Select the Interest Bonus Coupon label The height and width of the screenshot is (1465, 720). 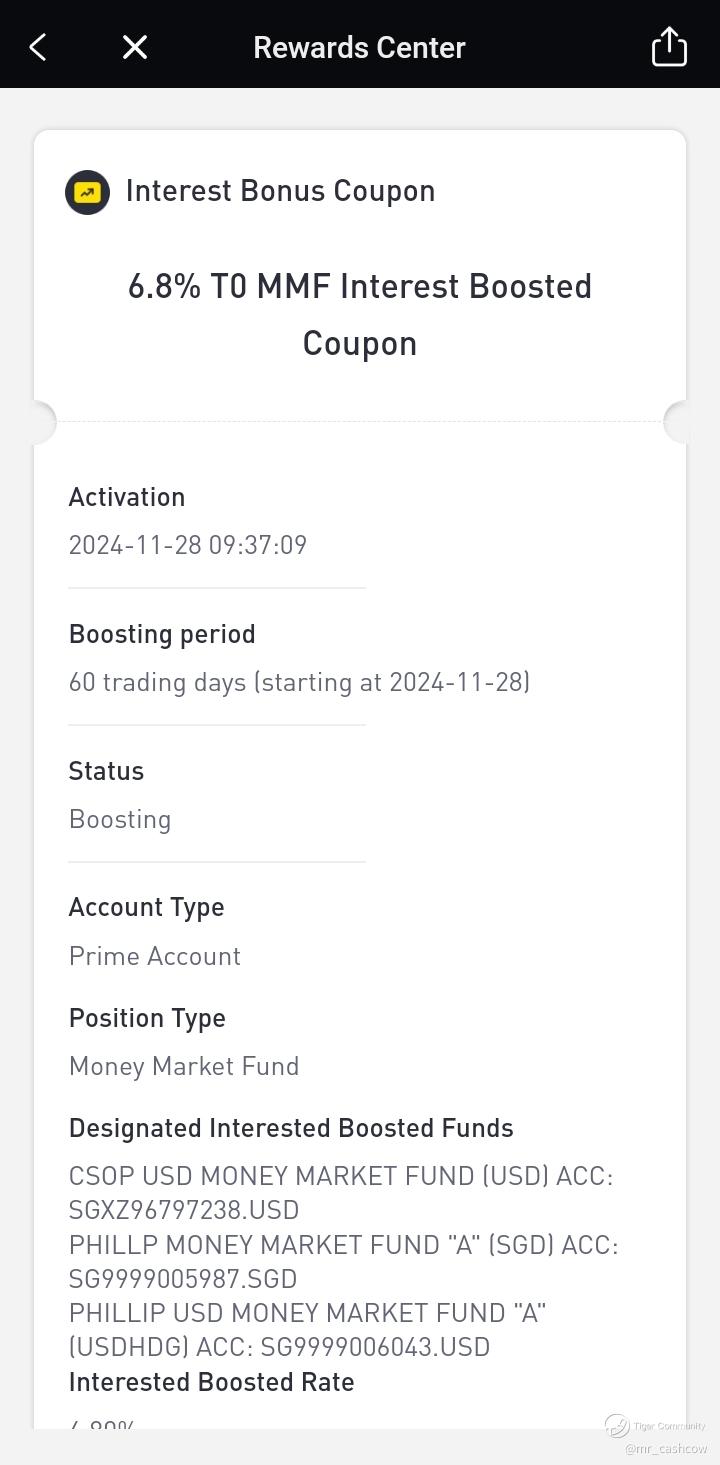tap(280, 191)
